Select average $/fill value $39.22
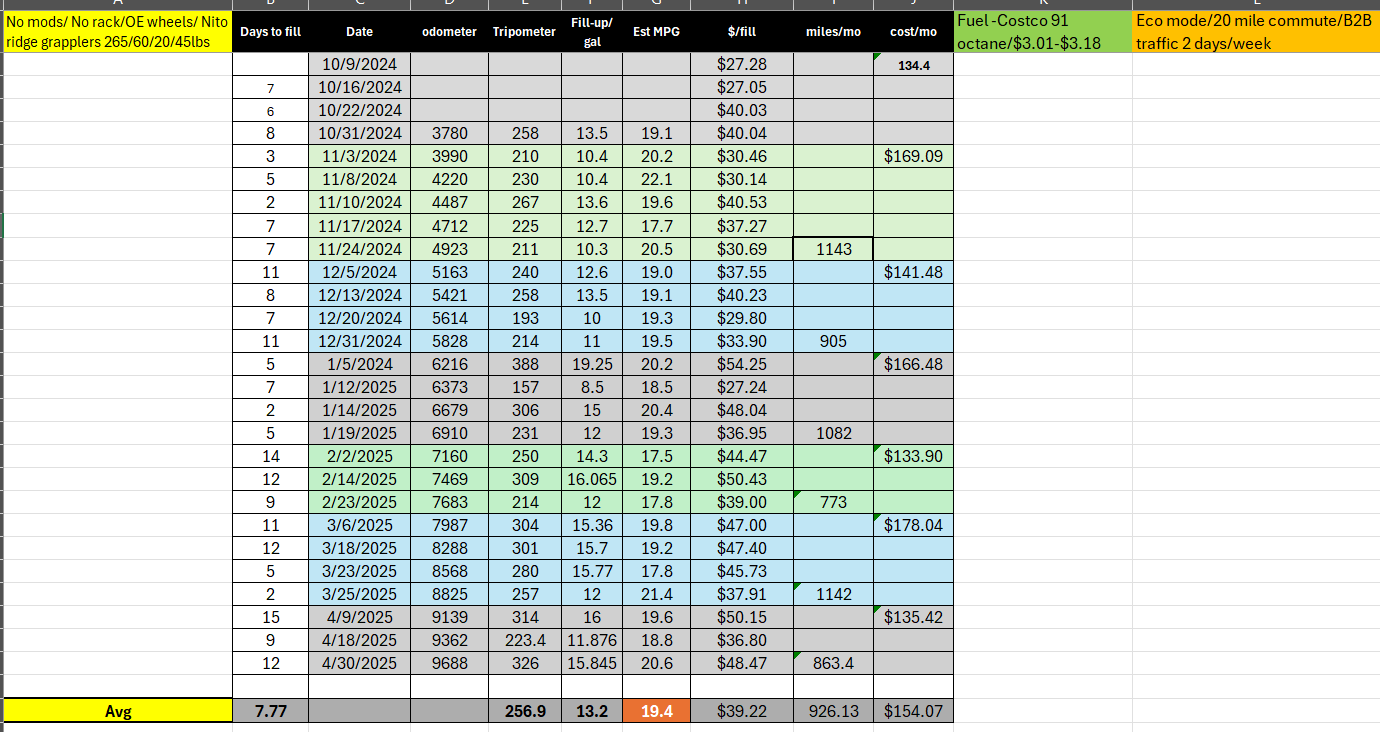 coord(742,711)
